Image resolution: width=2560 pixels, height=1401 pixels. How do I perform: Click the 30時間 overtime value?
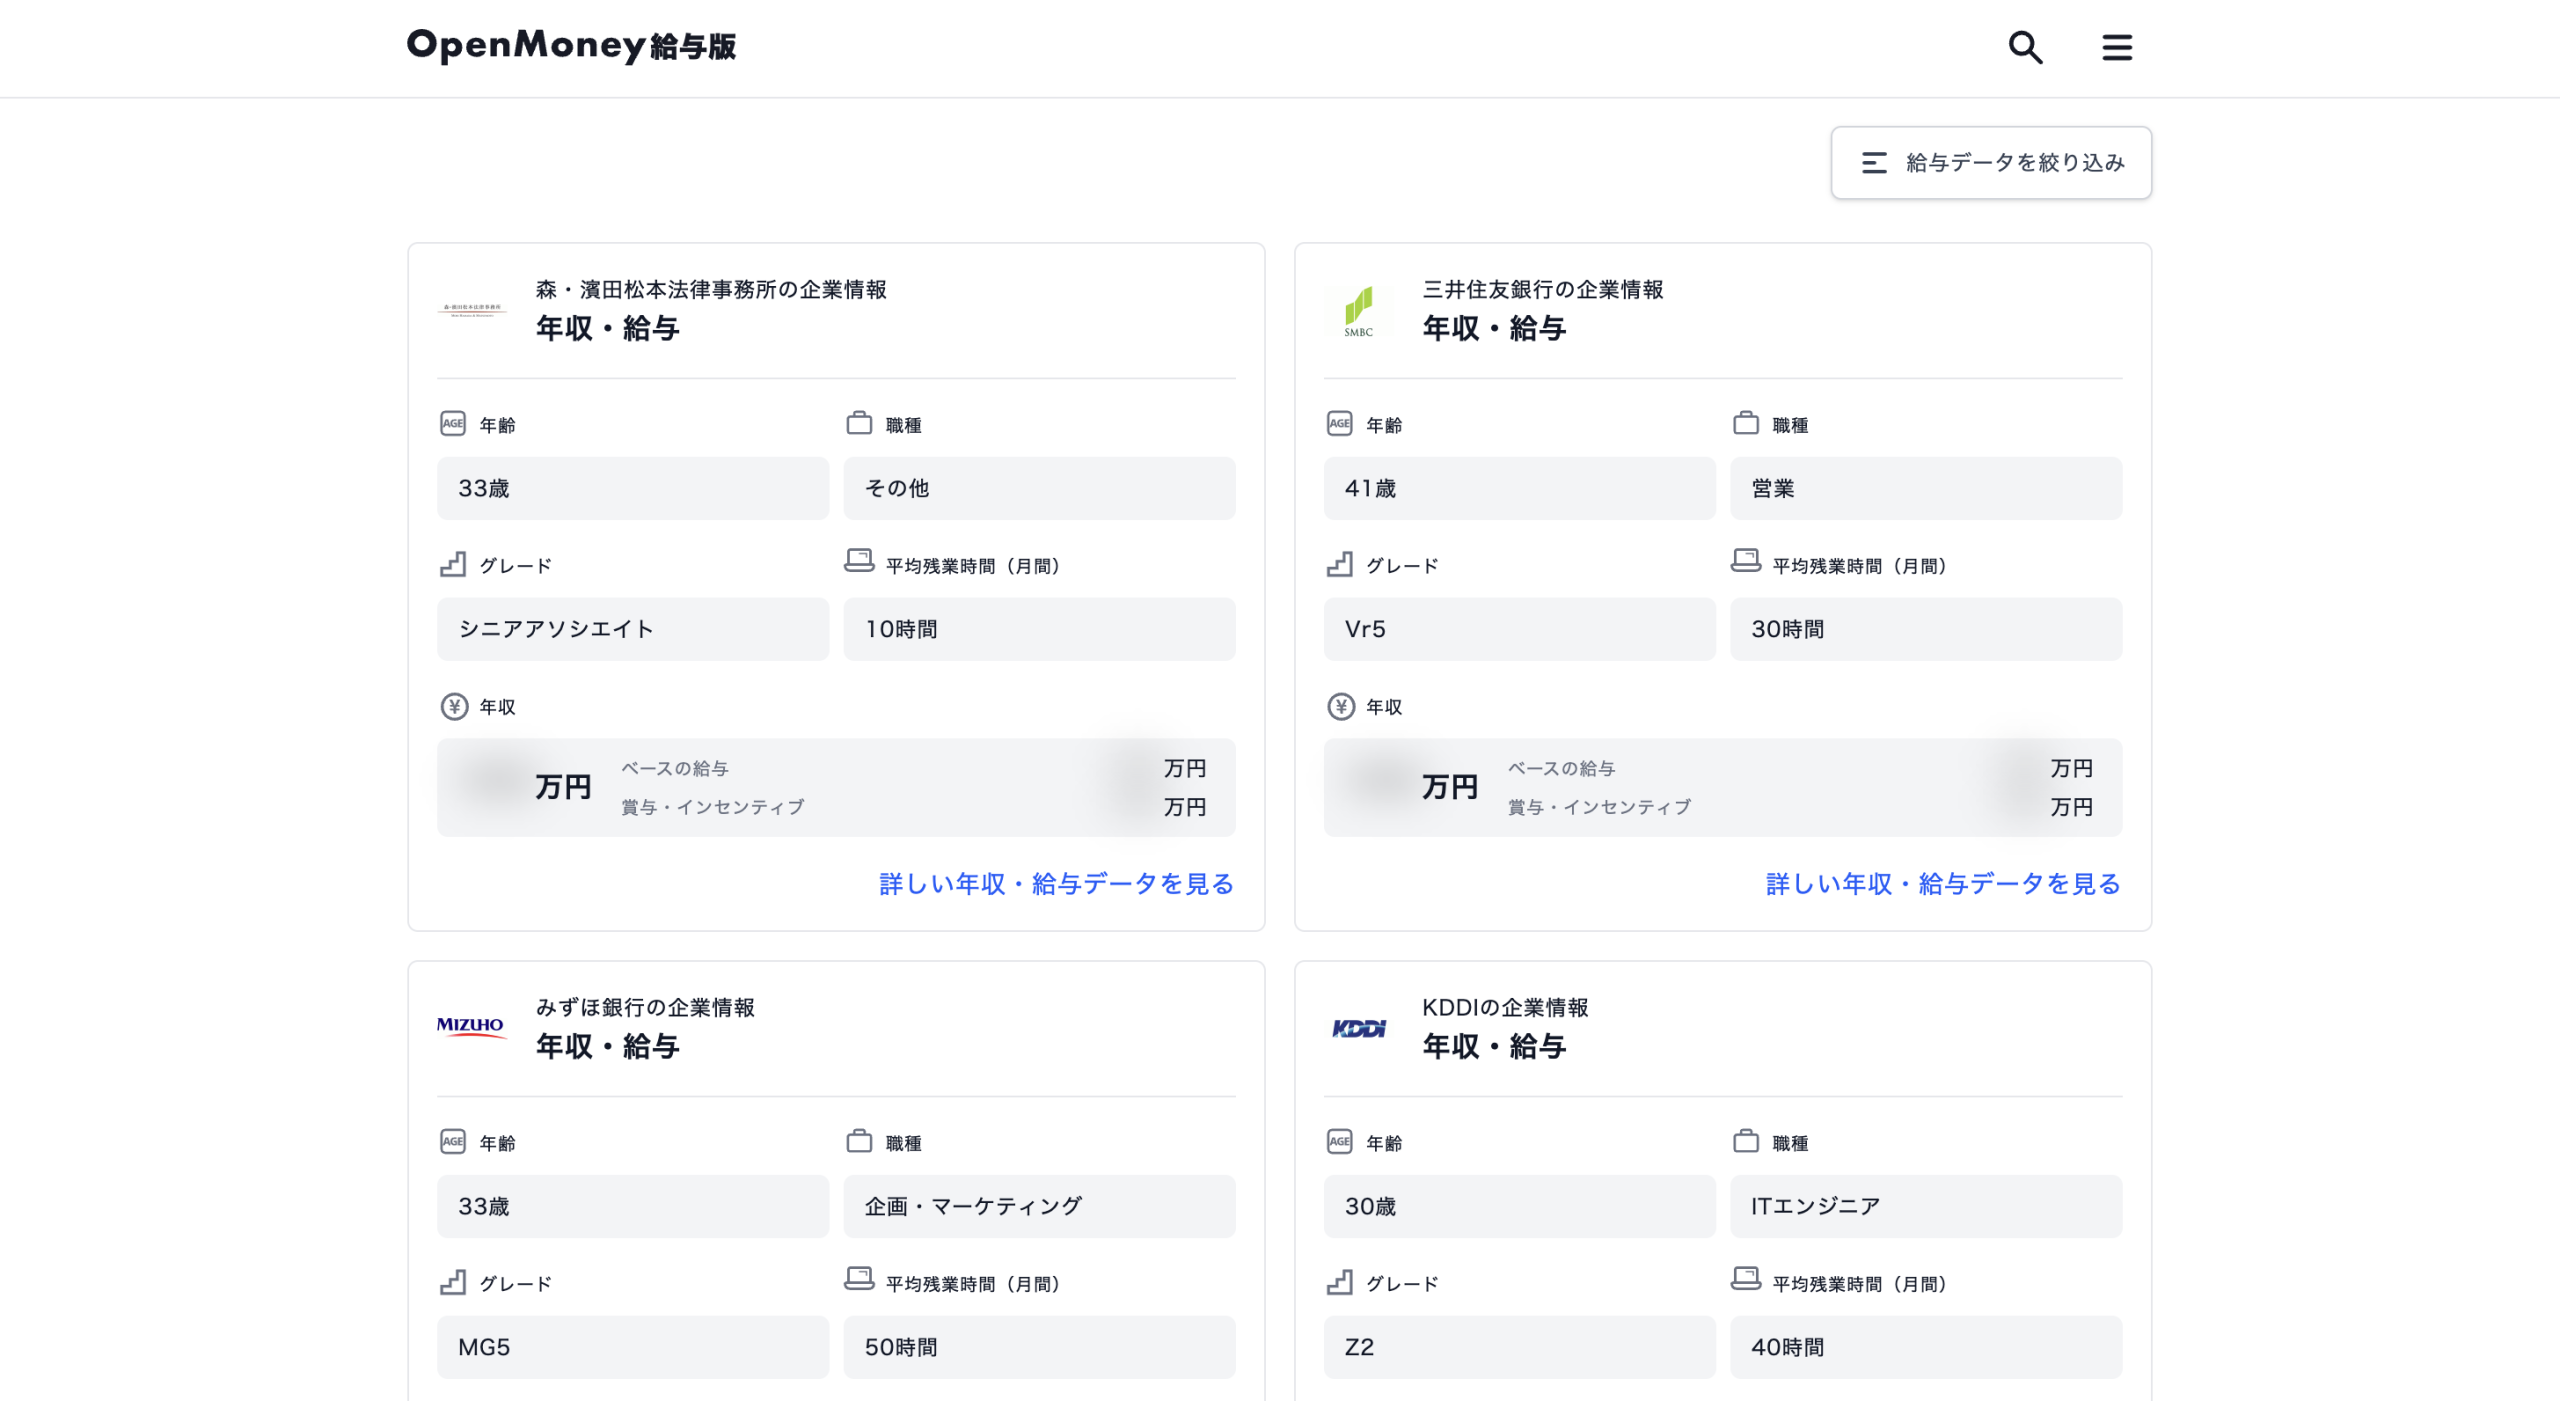click(1927, 629)
